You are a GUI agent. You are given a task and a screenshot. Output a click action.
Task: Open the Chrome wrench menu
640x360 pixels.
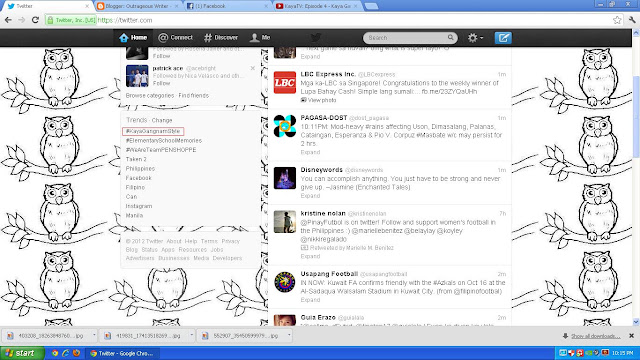[x=632, y=20]
